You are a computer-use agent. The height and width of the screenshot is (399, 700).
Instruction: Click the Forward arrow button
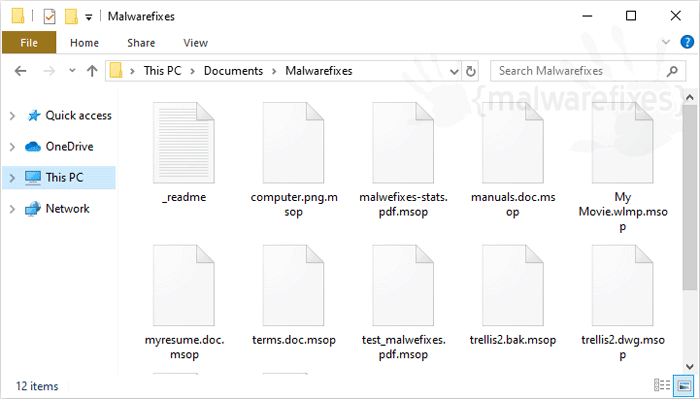point(49,71)
